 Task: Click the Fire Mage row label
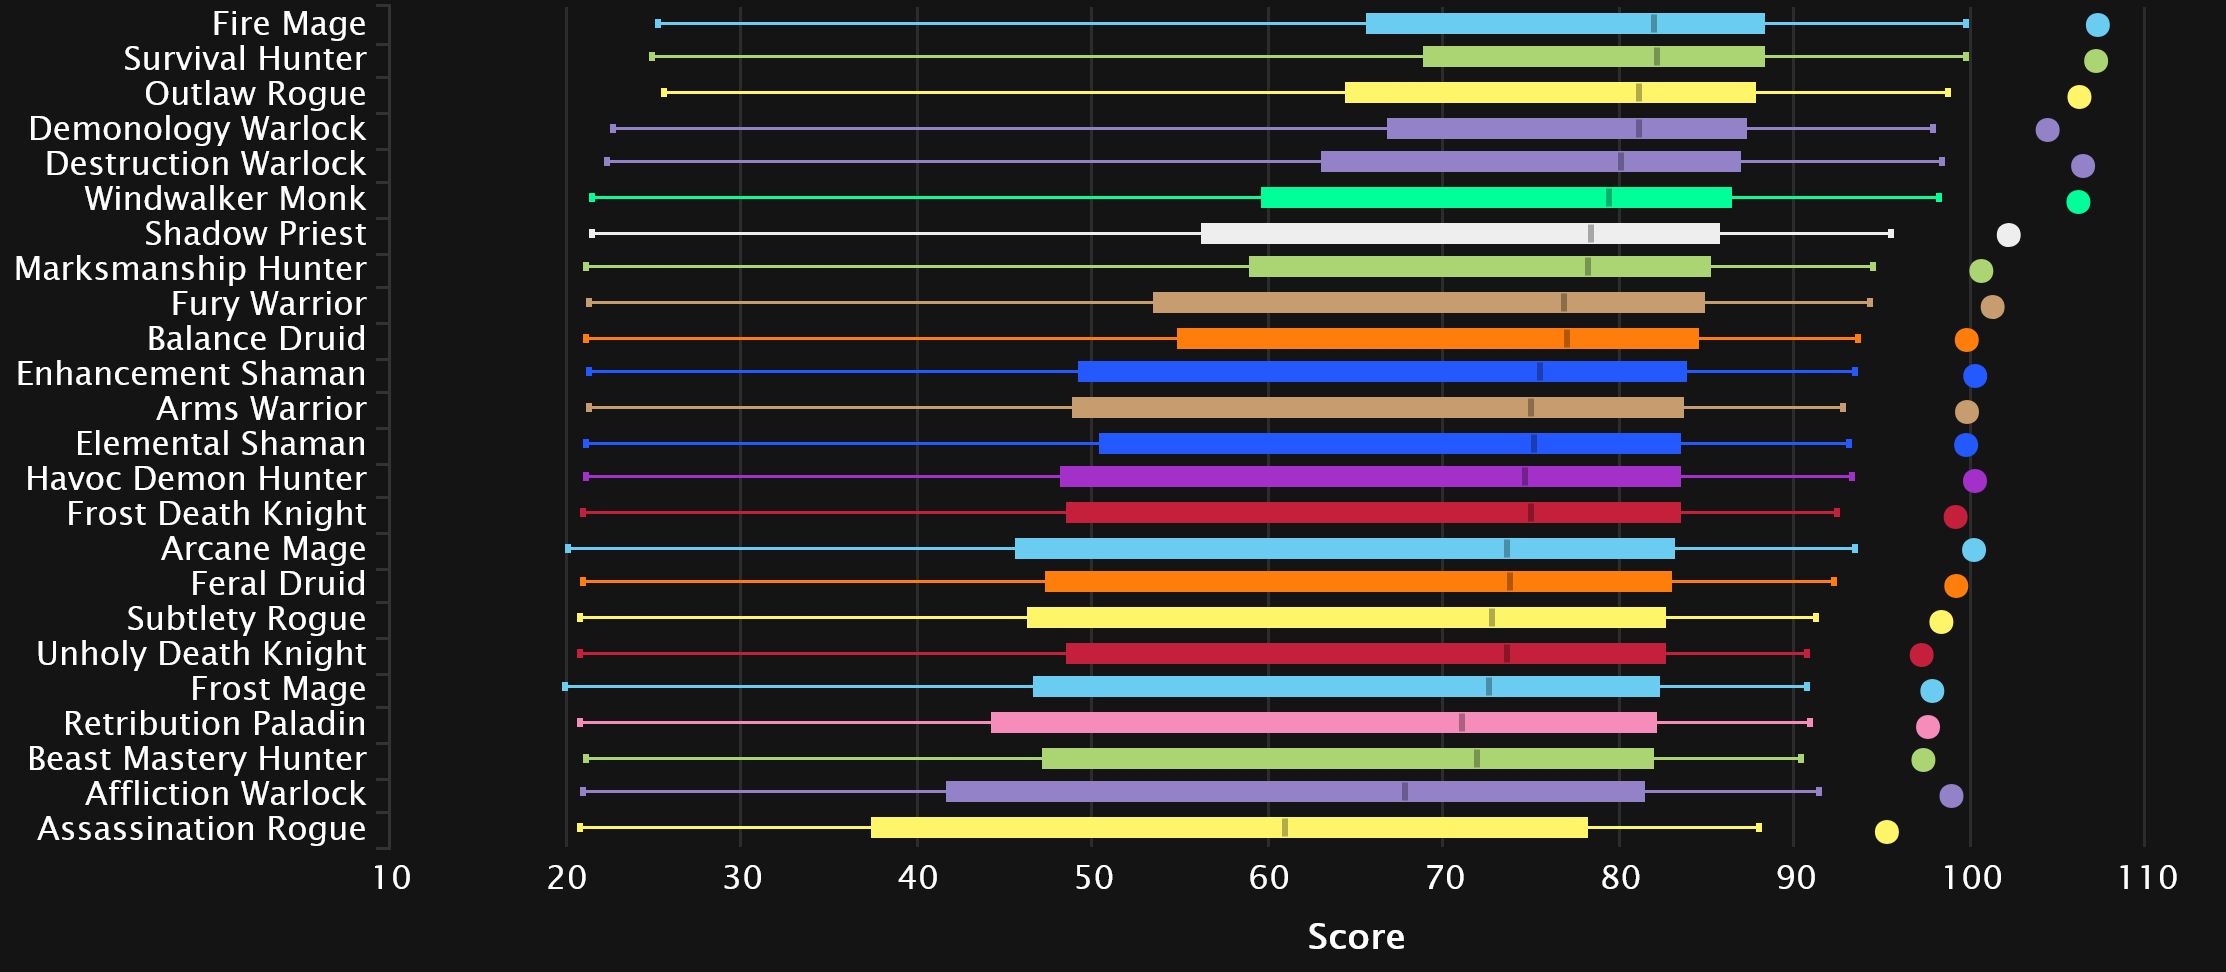(x=289, y=24)
